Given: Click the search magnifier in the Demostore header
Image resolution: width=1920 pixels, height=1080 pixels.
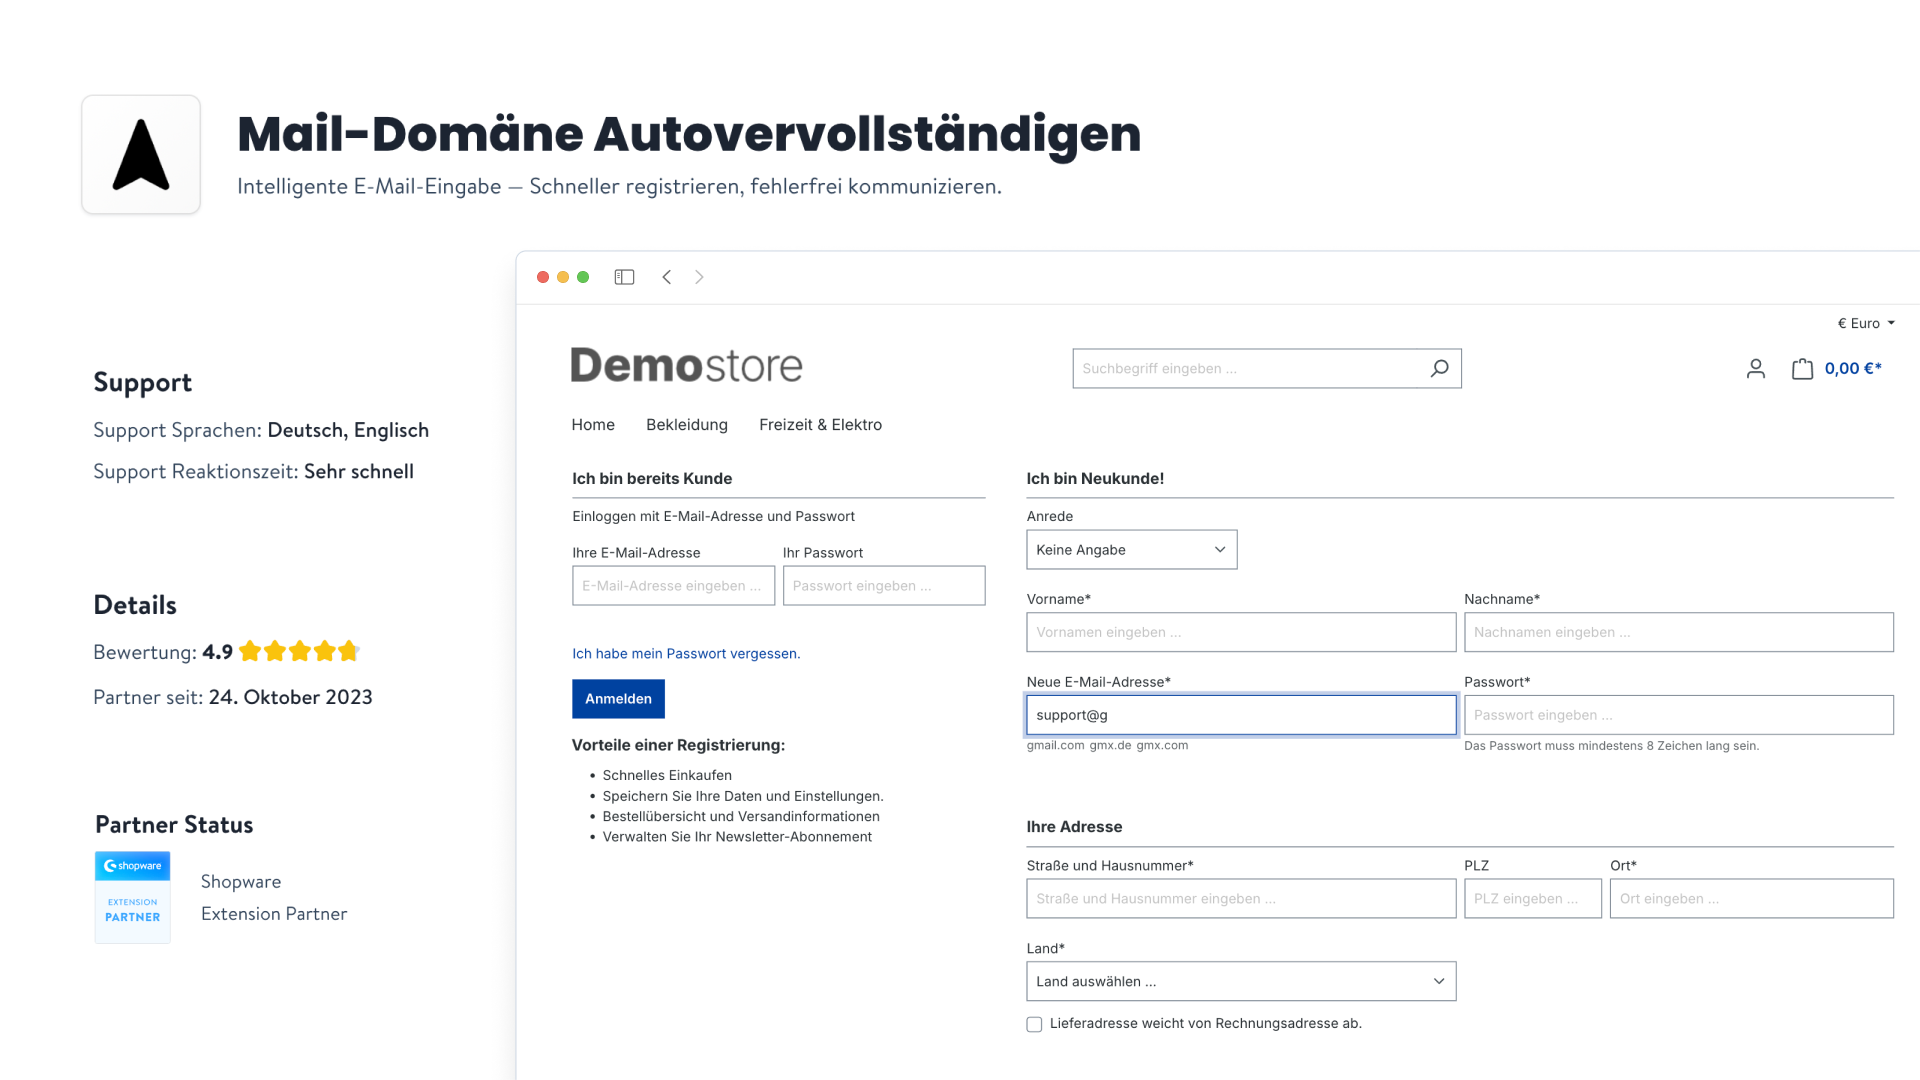Looking at the screenshot, I should coord(1439,368).
